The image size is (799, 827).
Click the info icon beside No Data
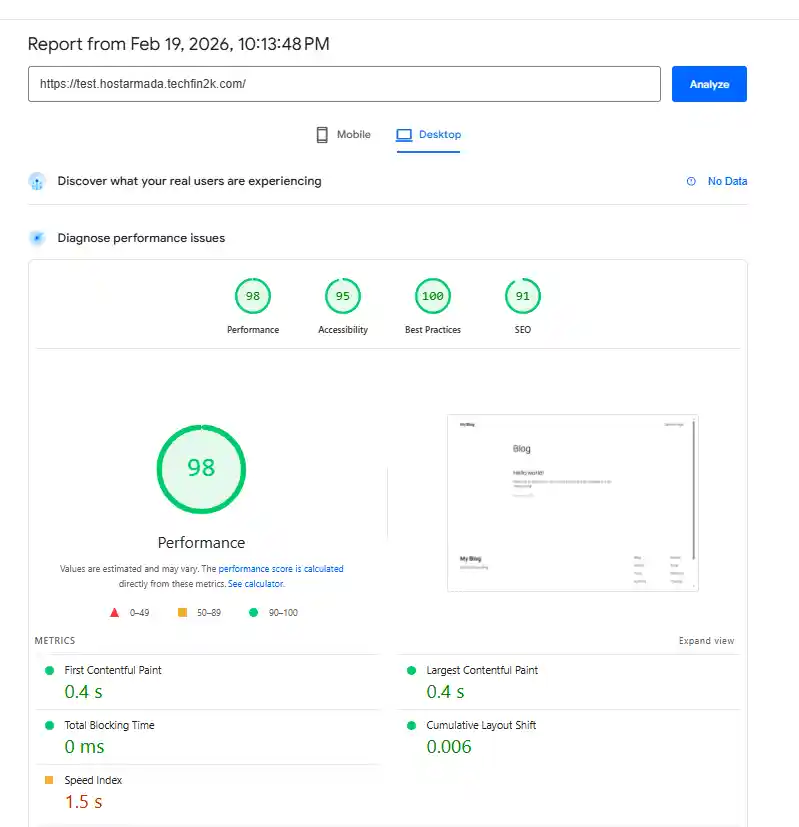click(x=691, y=181)
